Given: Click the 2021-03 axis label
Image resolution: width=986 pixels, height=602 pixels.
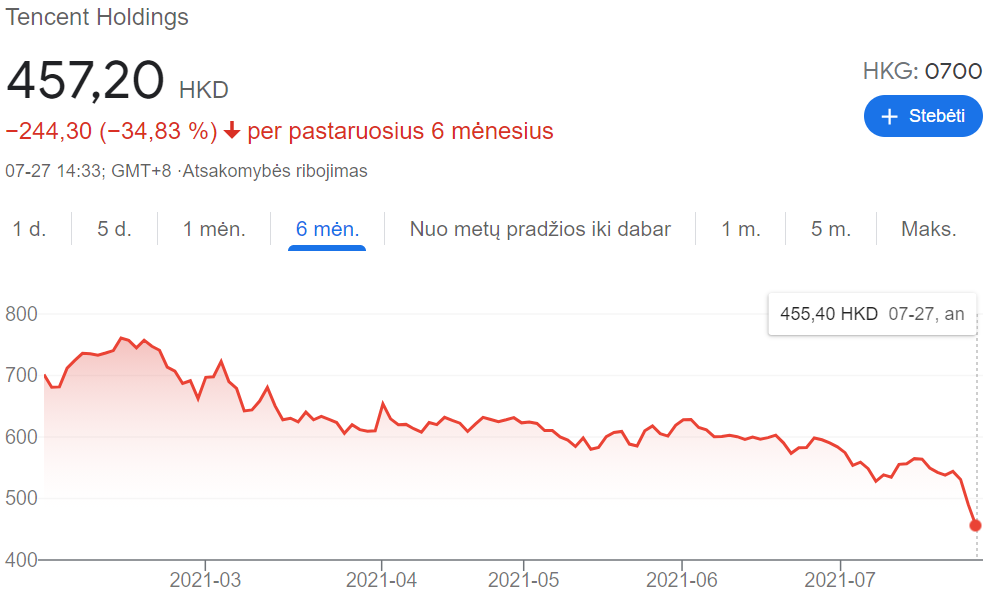Looking at the screenshot, I should click(205, 579).
